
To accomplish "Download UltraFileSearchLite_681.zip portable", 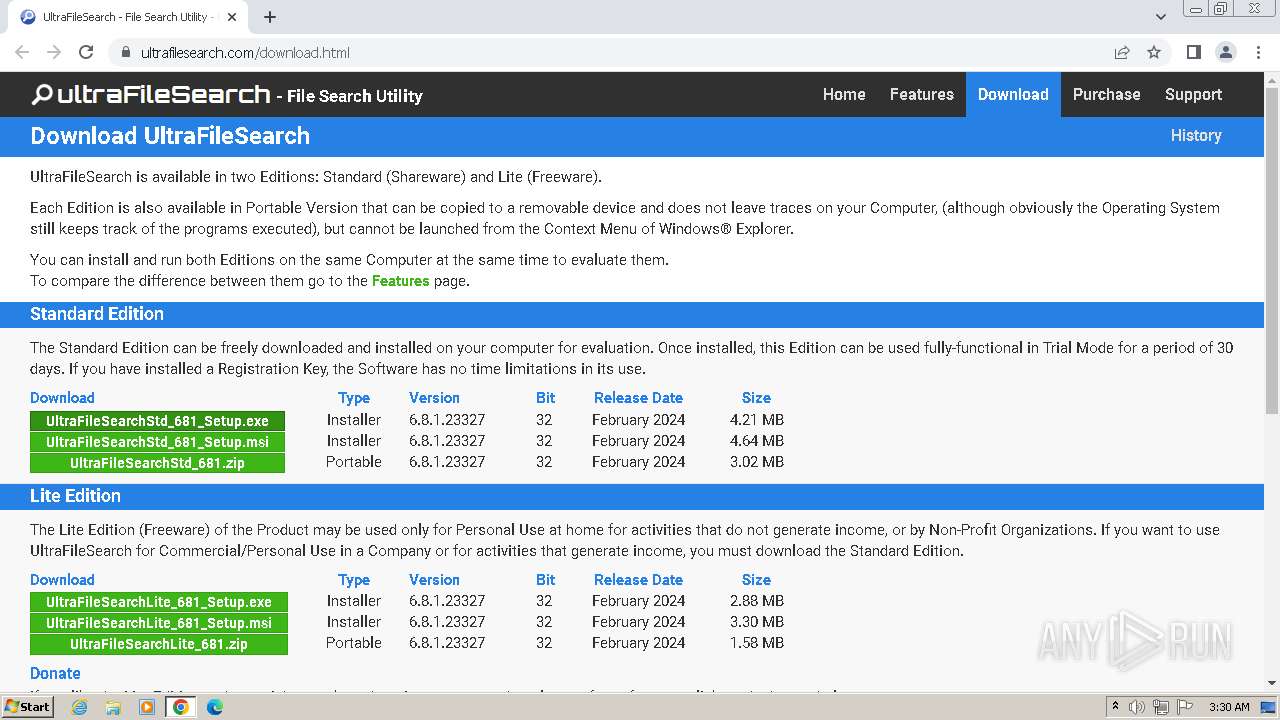I will tap(158, 644).
